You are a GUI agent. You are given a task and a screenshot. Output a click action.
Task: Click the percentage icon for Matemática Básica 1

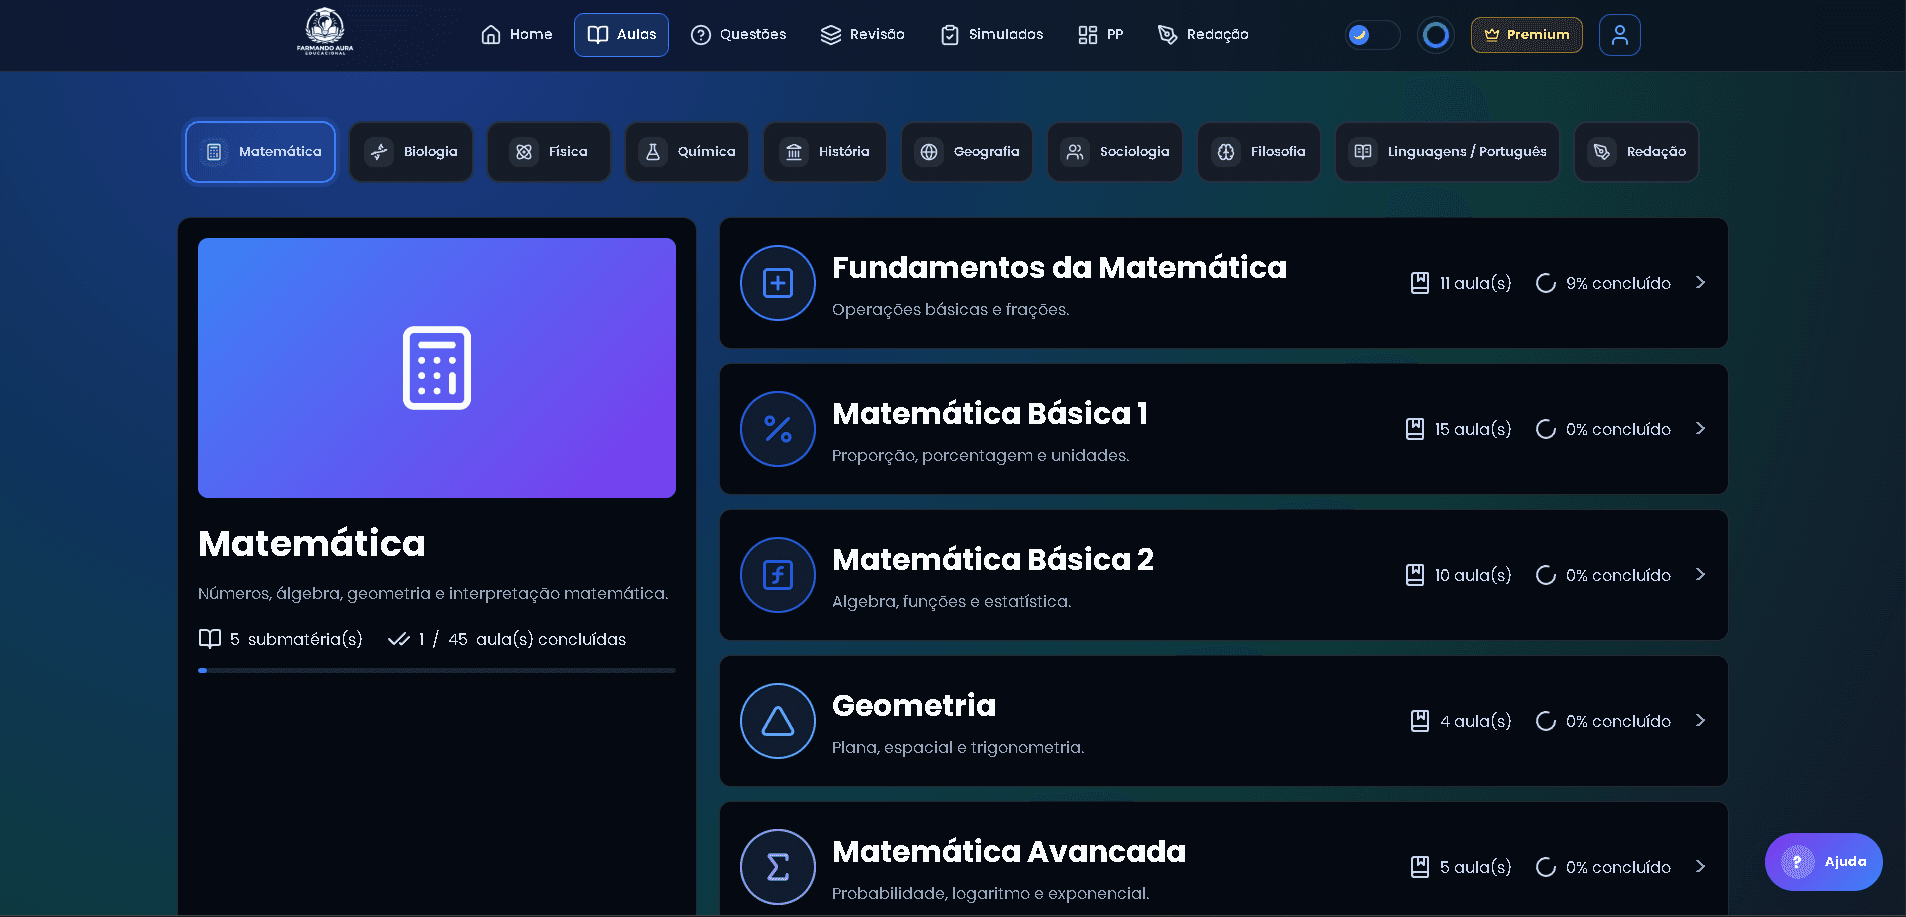point(777,429)
